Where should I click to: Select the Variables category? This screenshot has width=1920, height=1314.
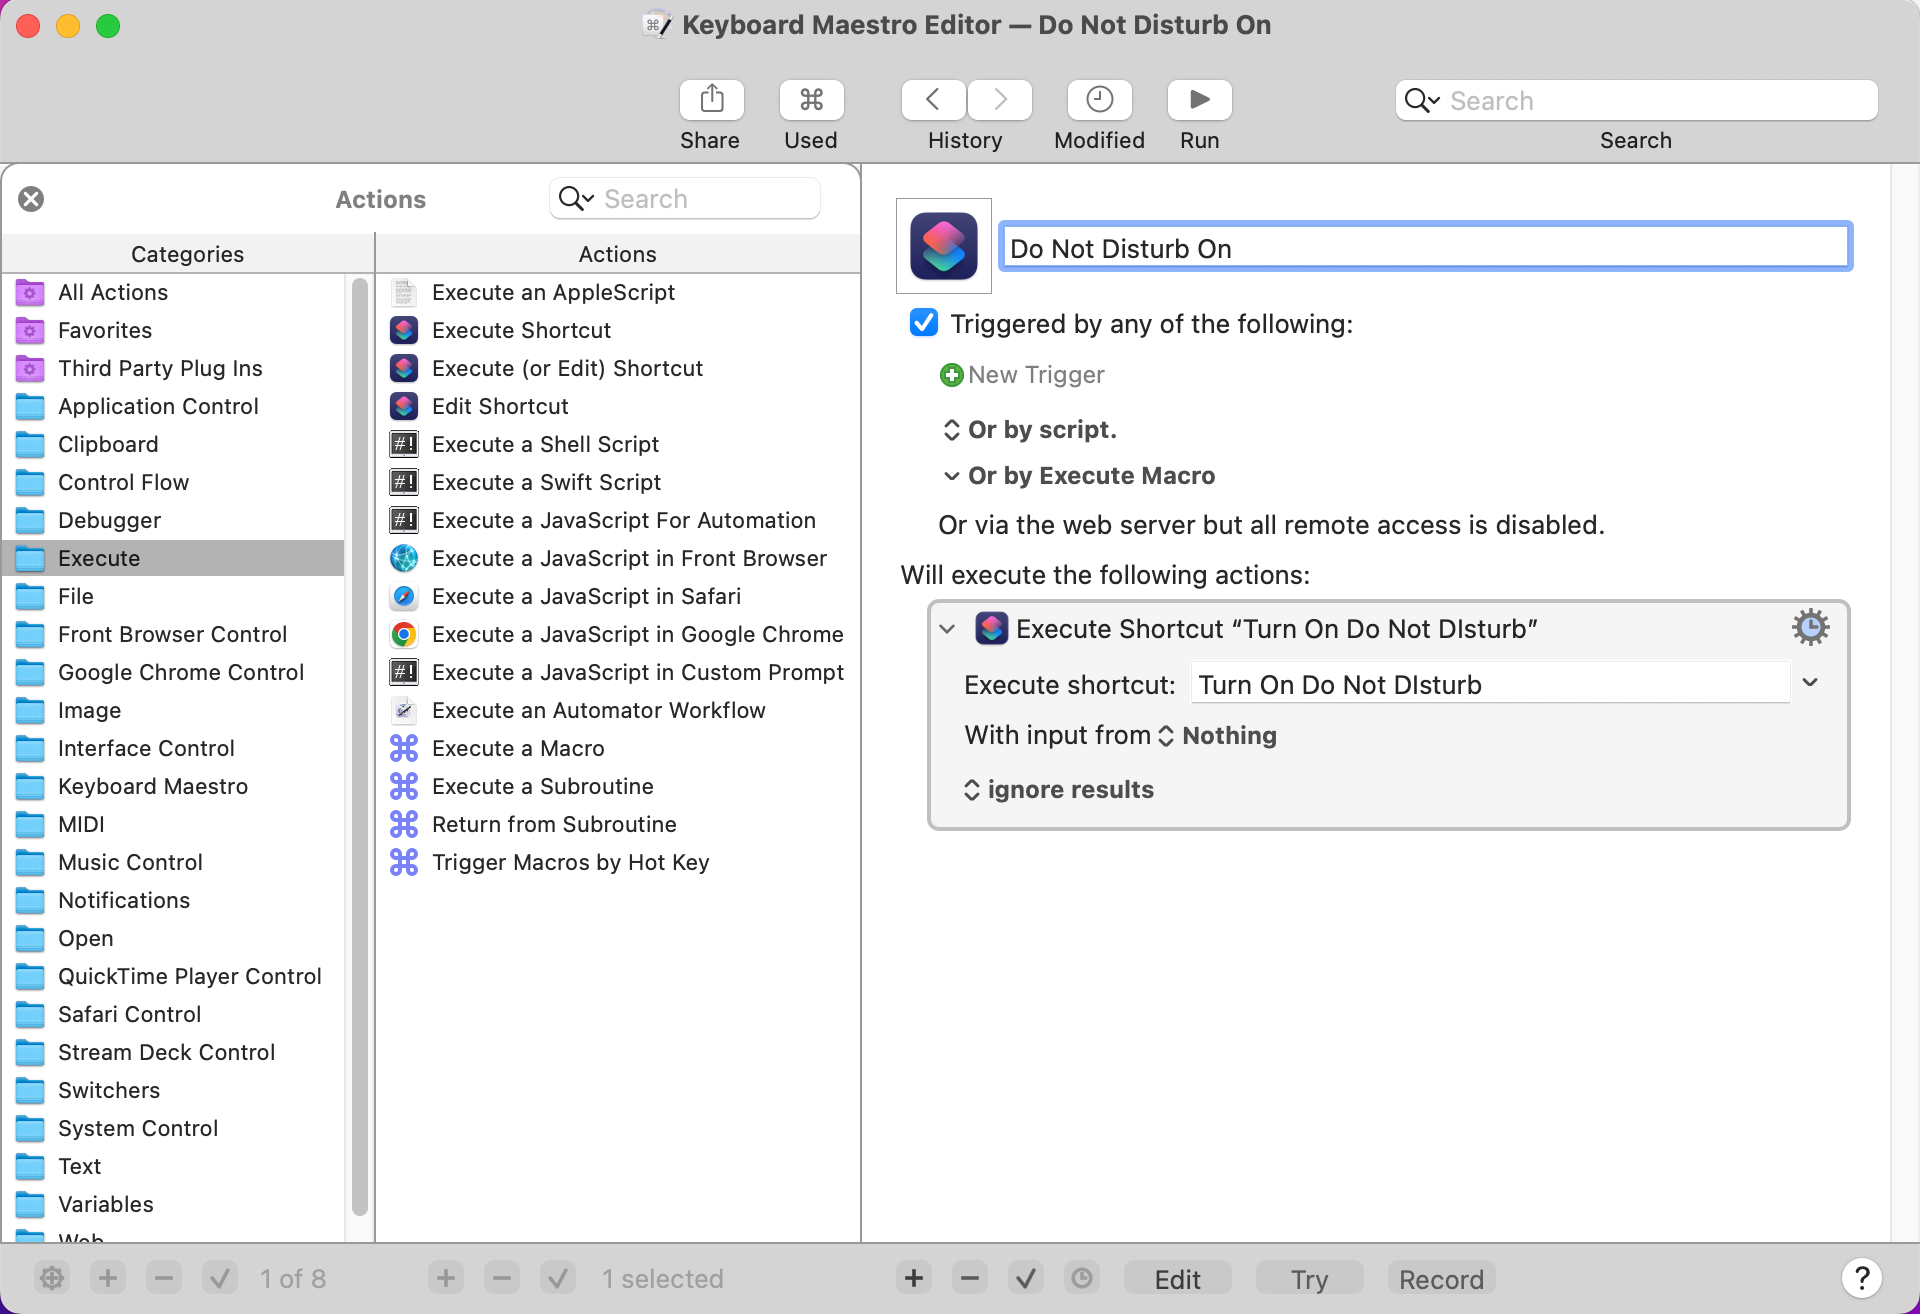(174, 1204)
